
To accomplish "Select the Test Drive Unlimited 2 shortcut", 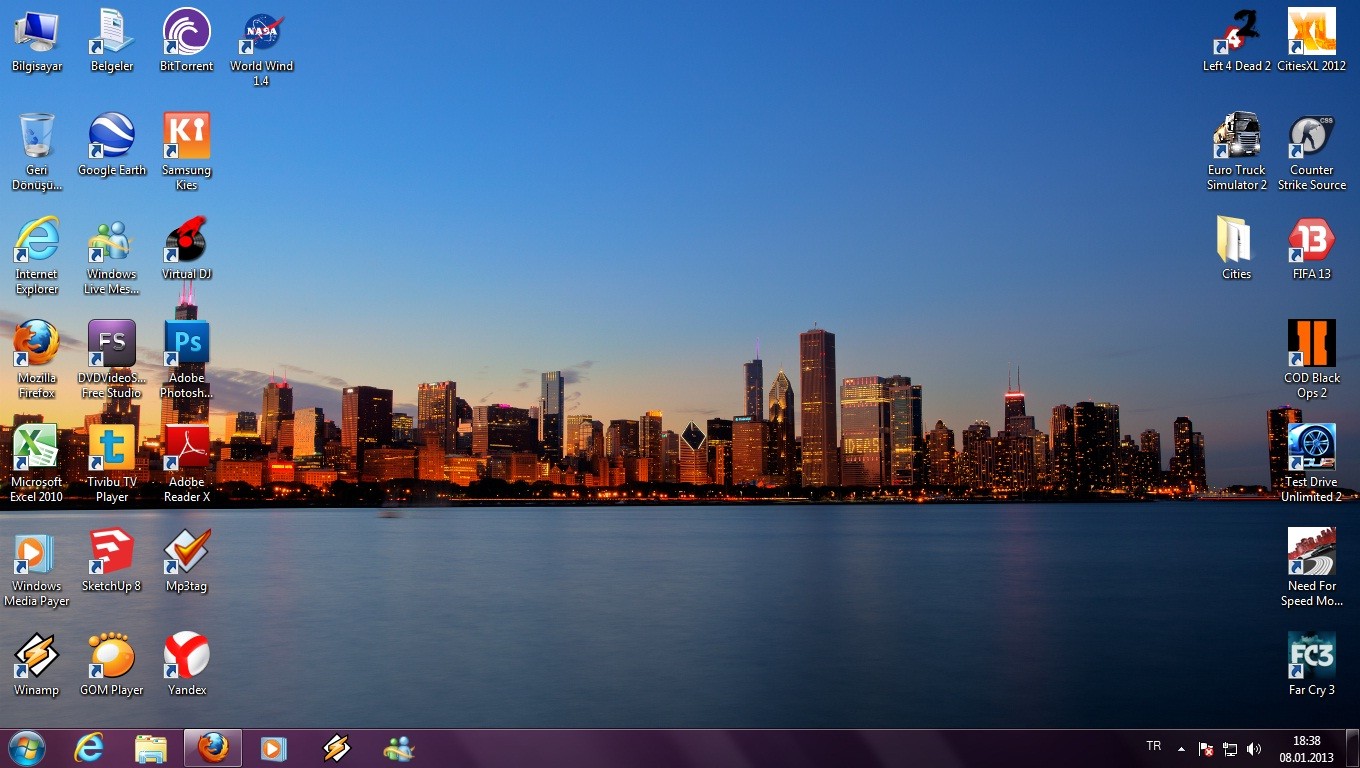I will tap(1312, 464).
